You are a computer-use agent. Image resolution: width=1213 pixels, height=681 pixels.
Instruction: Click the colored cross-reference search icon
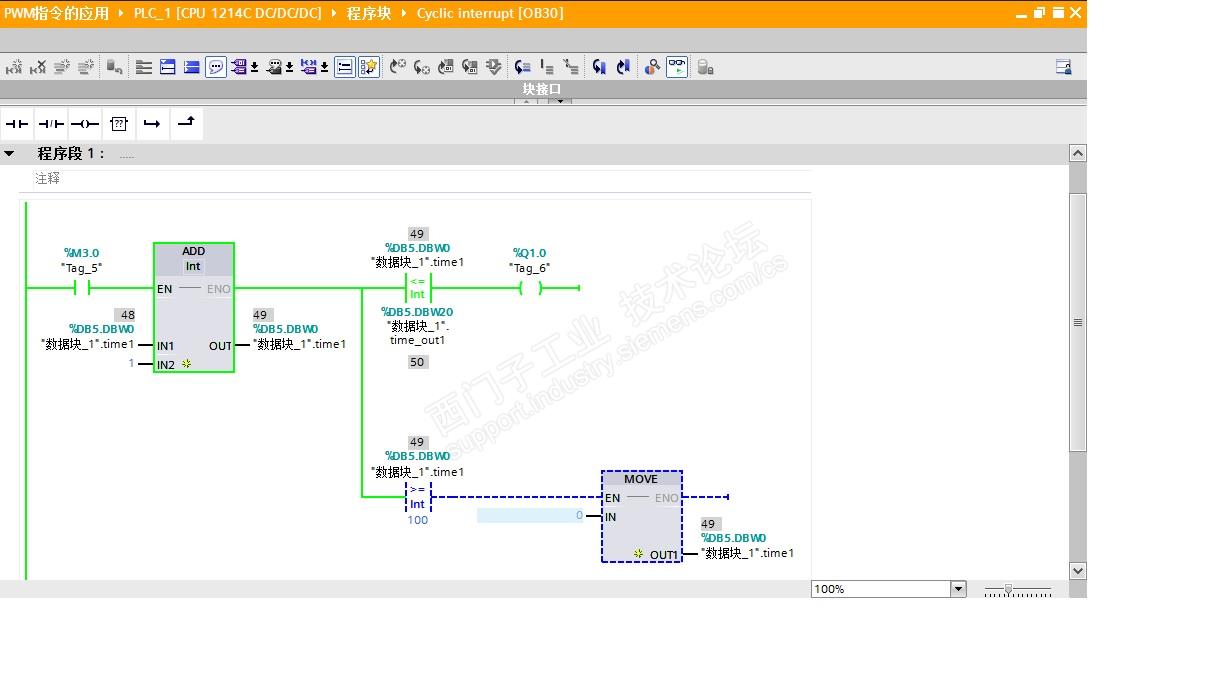point(652,67)
